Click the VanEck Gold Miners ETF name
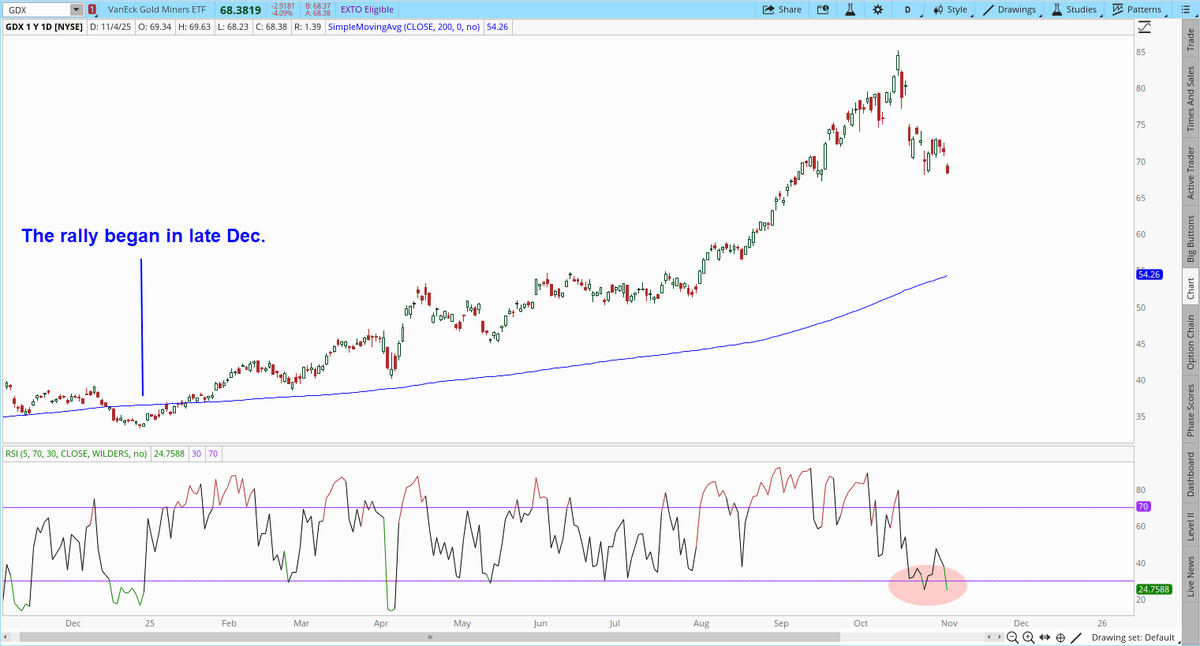The height and width of the screenshot is (646, 1200). tap(159, 10)
